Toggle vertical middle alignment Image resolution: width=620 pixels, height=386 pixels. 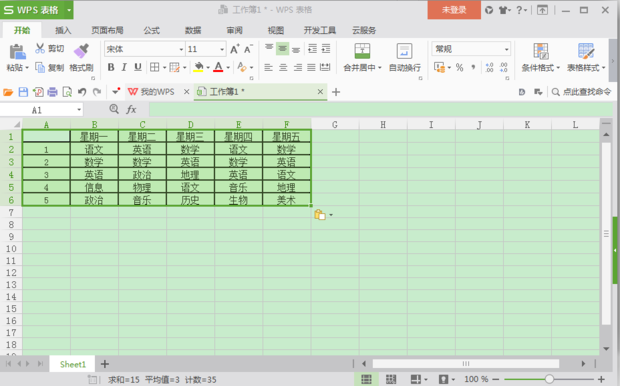click(282, 48)
